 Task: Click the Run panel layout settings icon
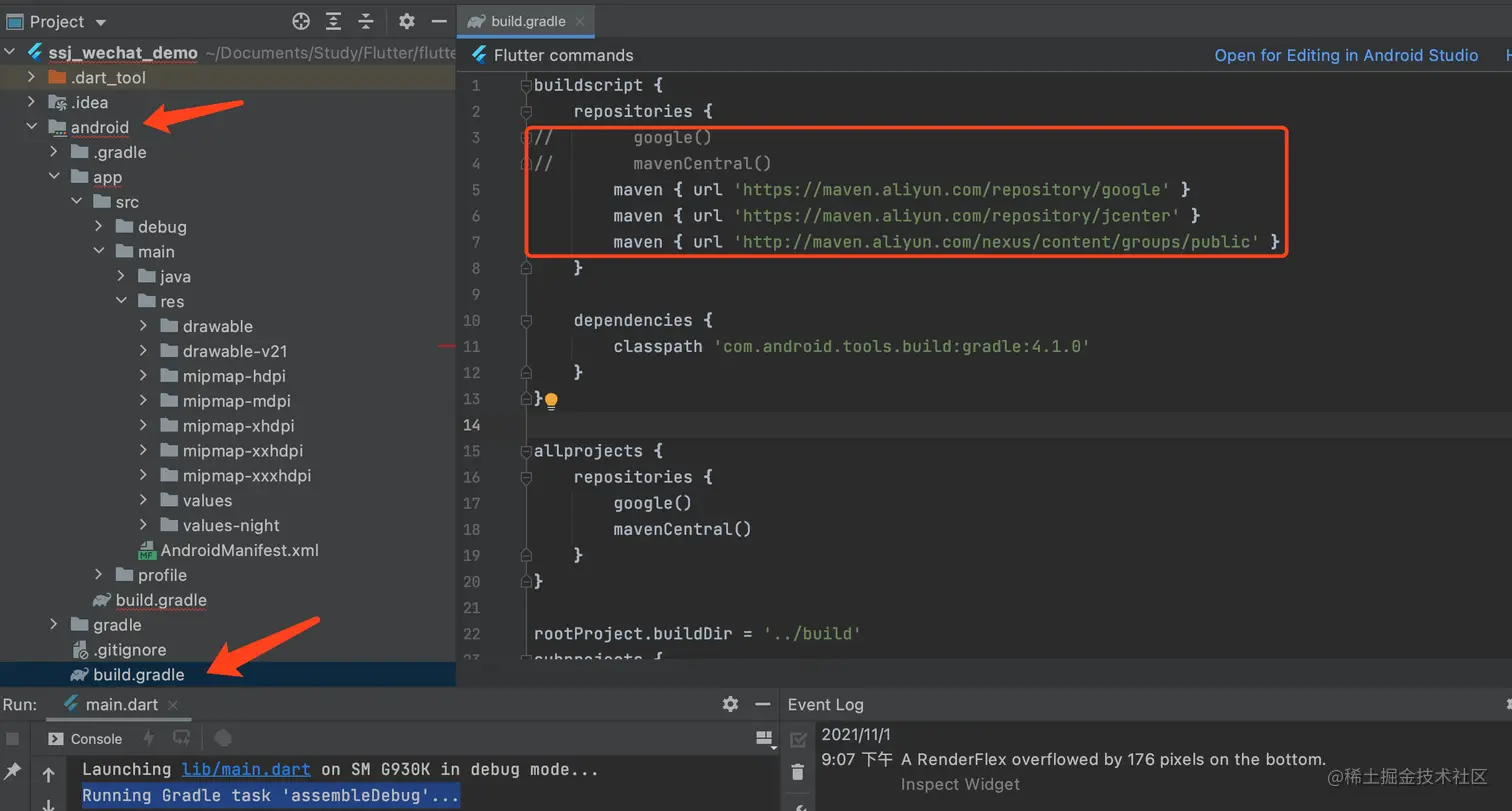[x=765, y=739]
